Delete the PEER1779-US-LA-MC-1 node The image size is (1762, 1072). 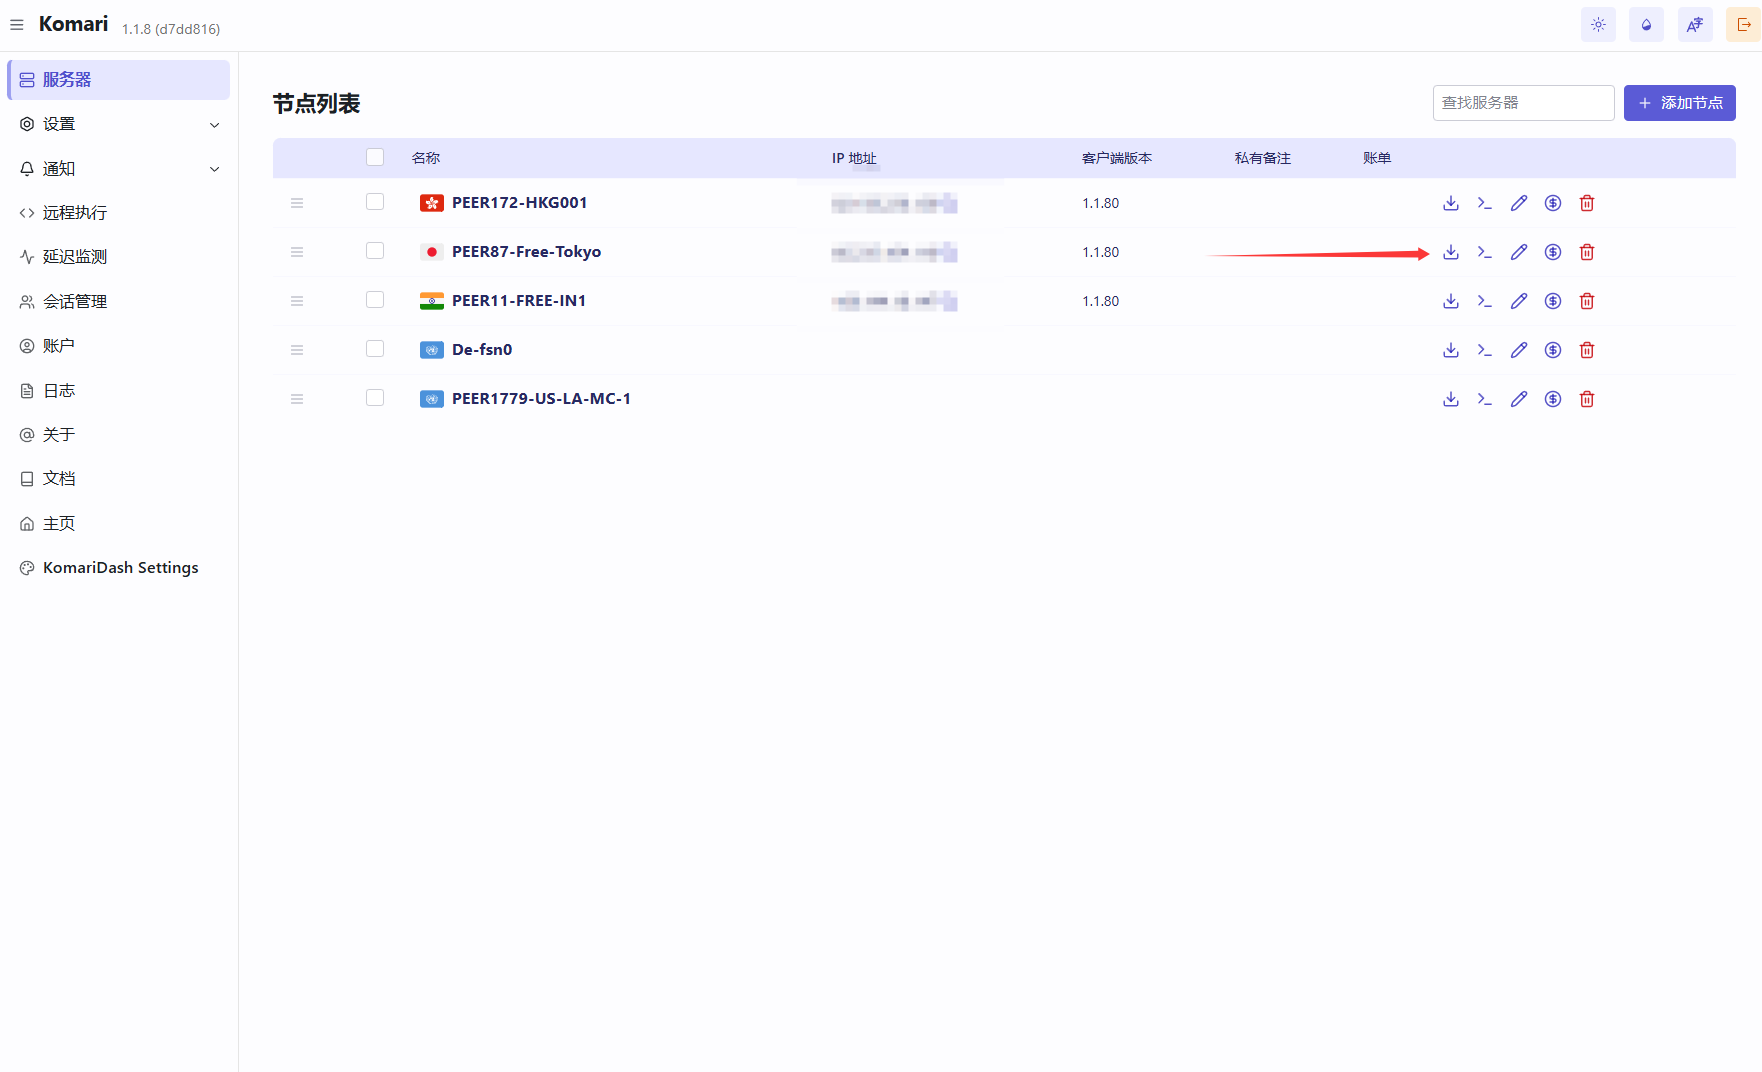(1587, 399)
